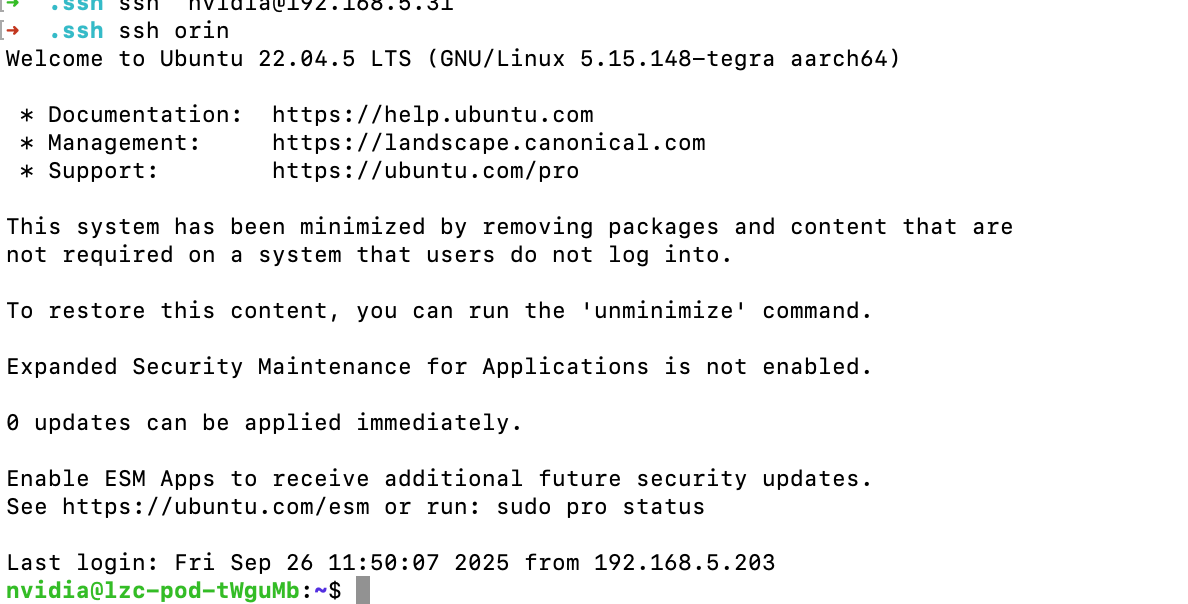The image size is (1188, 604).
Task: Click the 'sudo pro status' command text
Action: (x=601, y=507)
